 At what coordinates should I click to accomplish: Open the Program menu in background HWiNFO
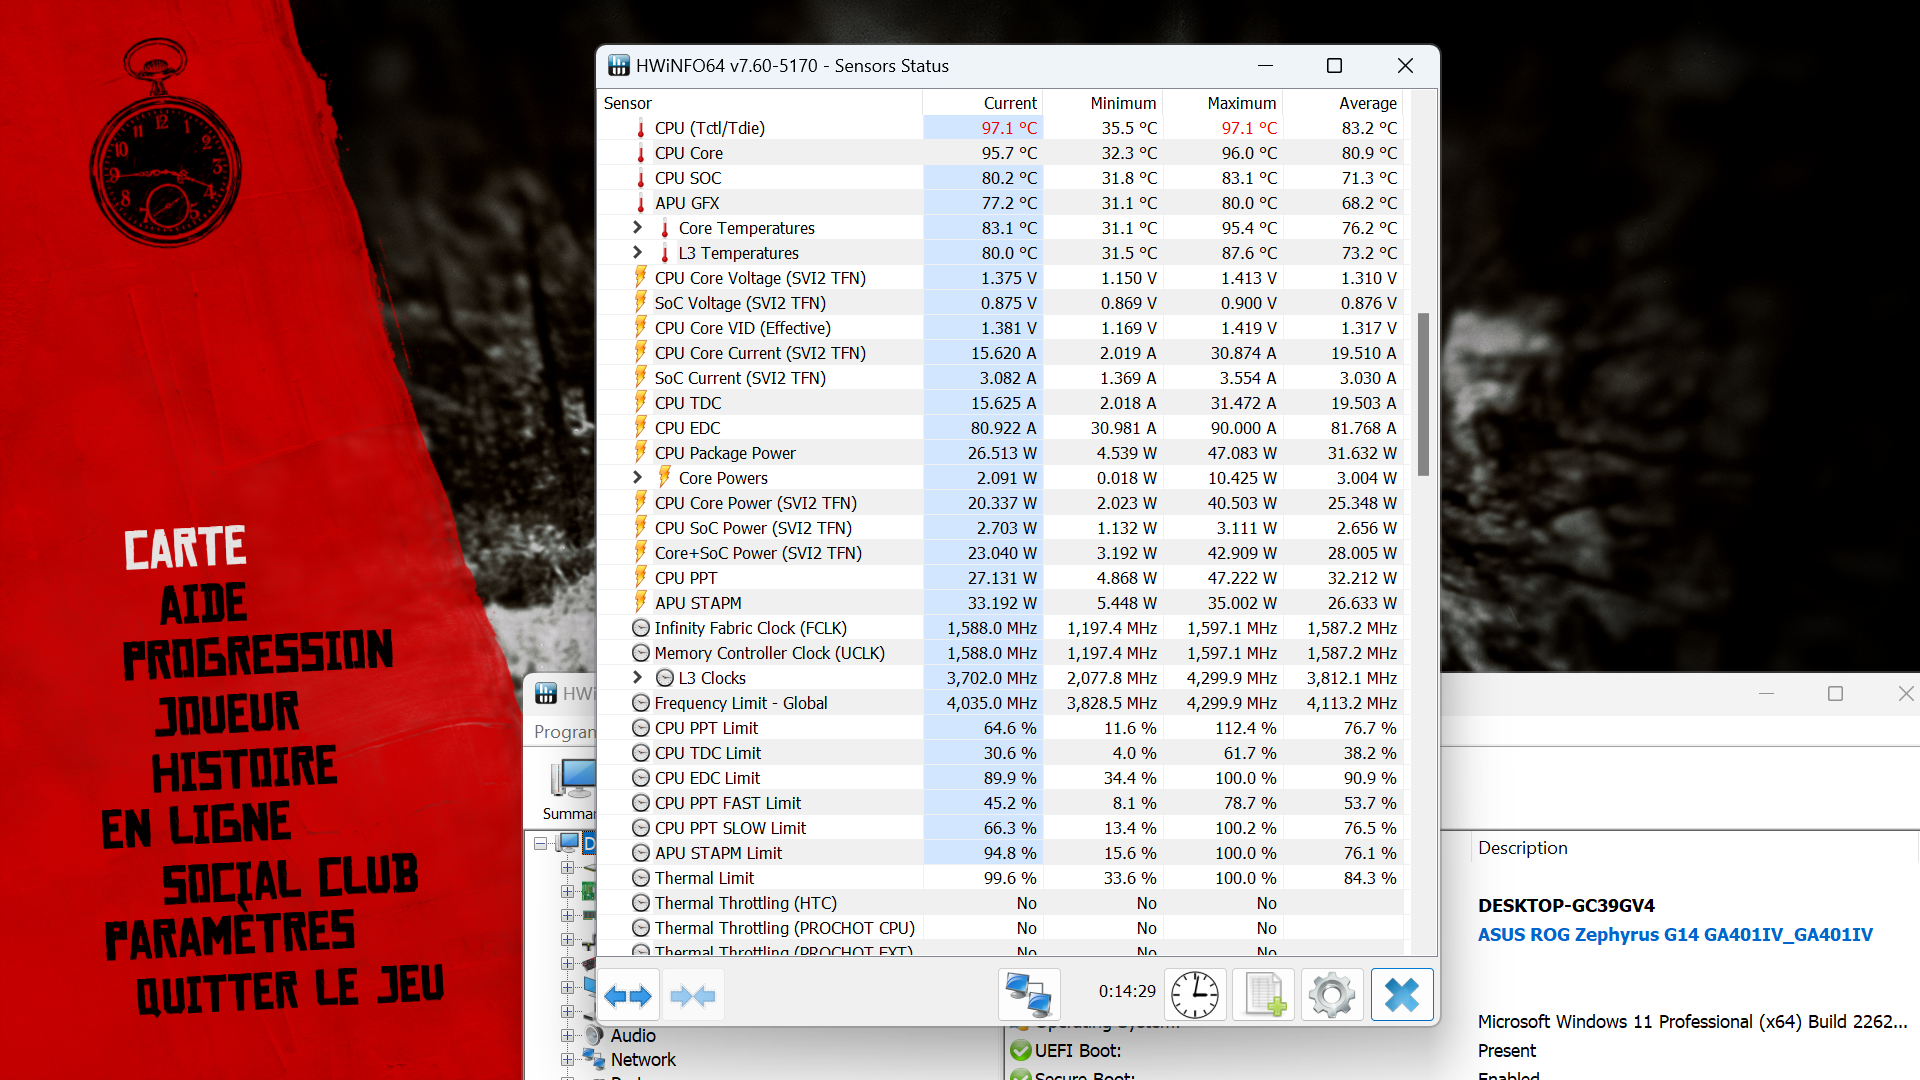click(564, 731)
